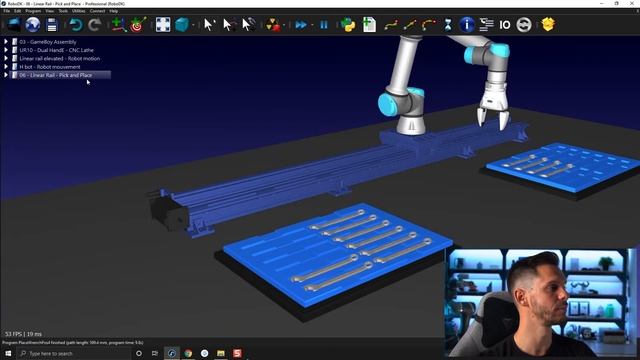Click the Type here to search box

(x=73, y=353)
